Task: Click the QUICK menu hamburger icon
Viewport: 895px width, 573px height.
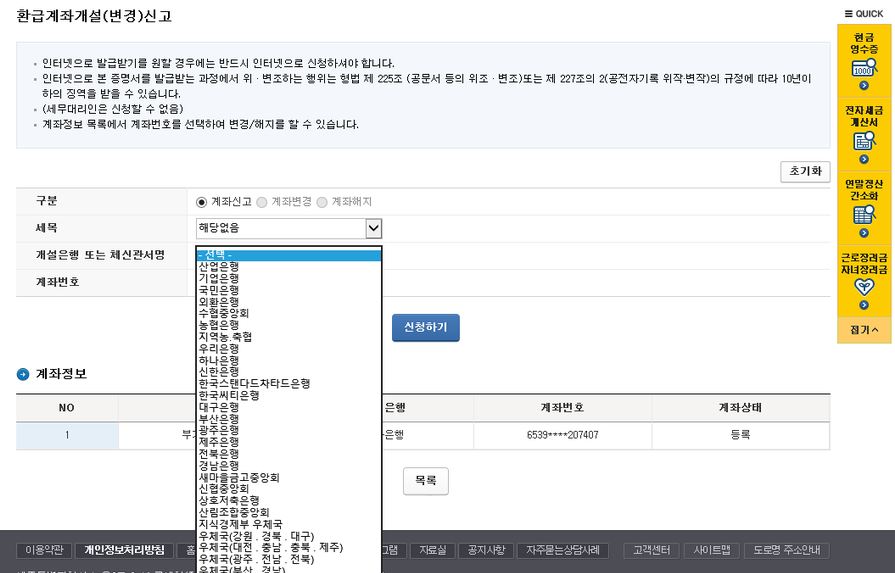Action: [849, 14]
